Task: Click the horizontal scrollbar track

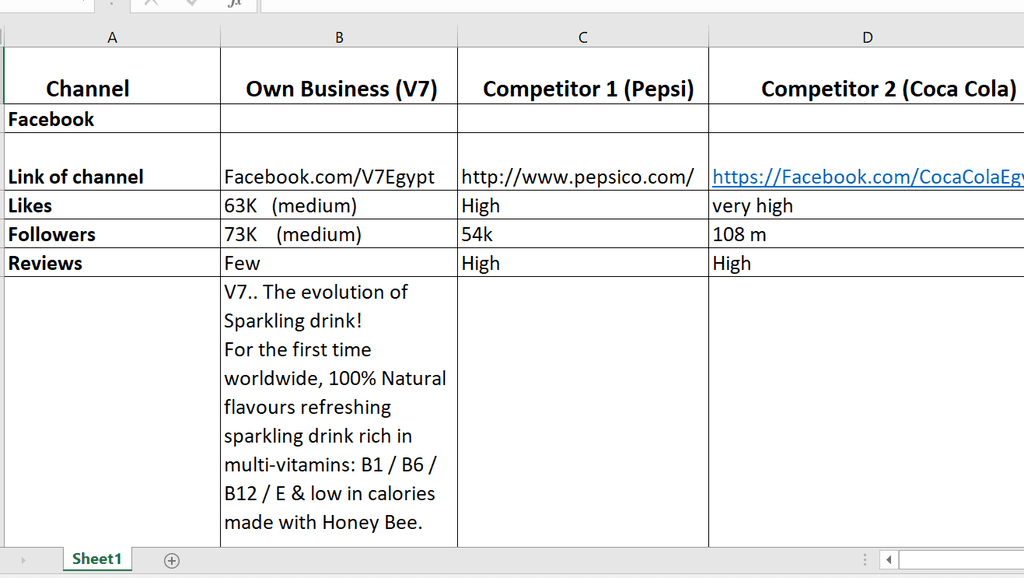Action: pyautogui.click(x=960, y=560)
